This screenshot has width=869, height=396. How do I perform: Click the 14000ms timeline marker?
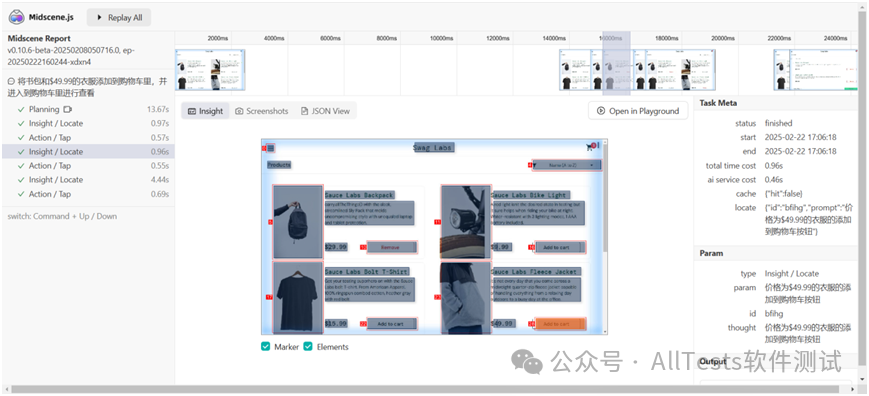(554, 38)
